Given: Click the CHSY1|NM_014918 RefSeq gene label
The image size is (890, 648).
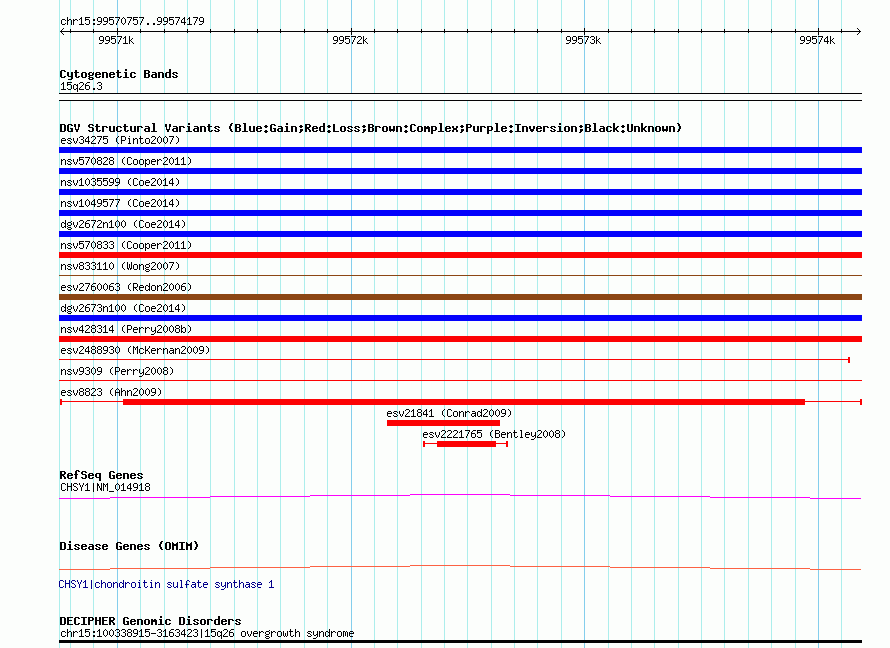Looking at the screenshot, I should pyautogui.click(x=105, y=487).
